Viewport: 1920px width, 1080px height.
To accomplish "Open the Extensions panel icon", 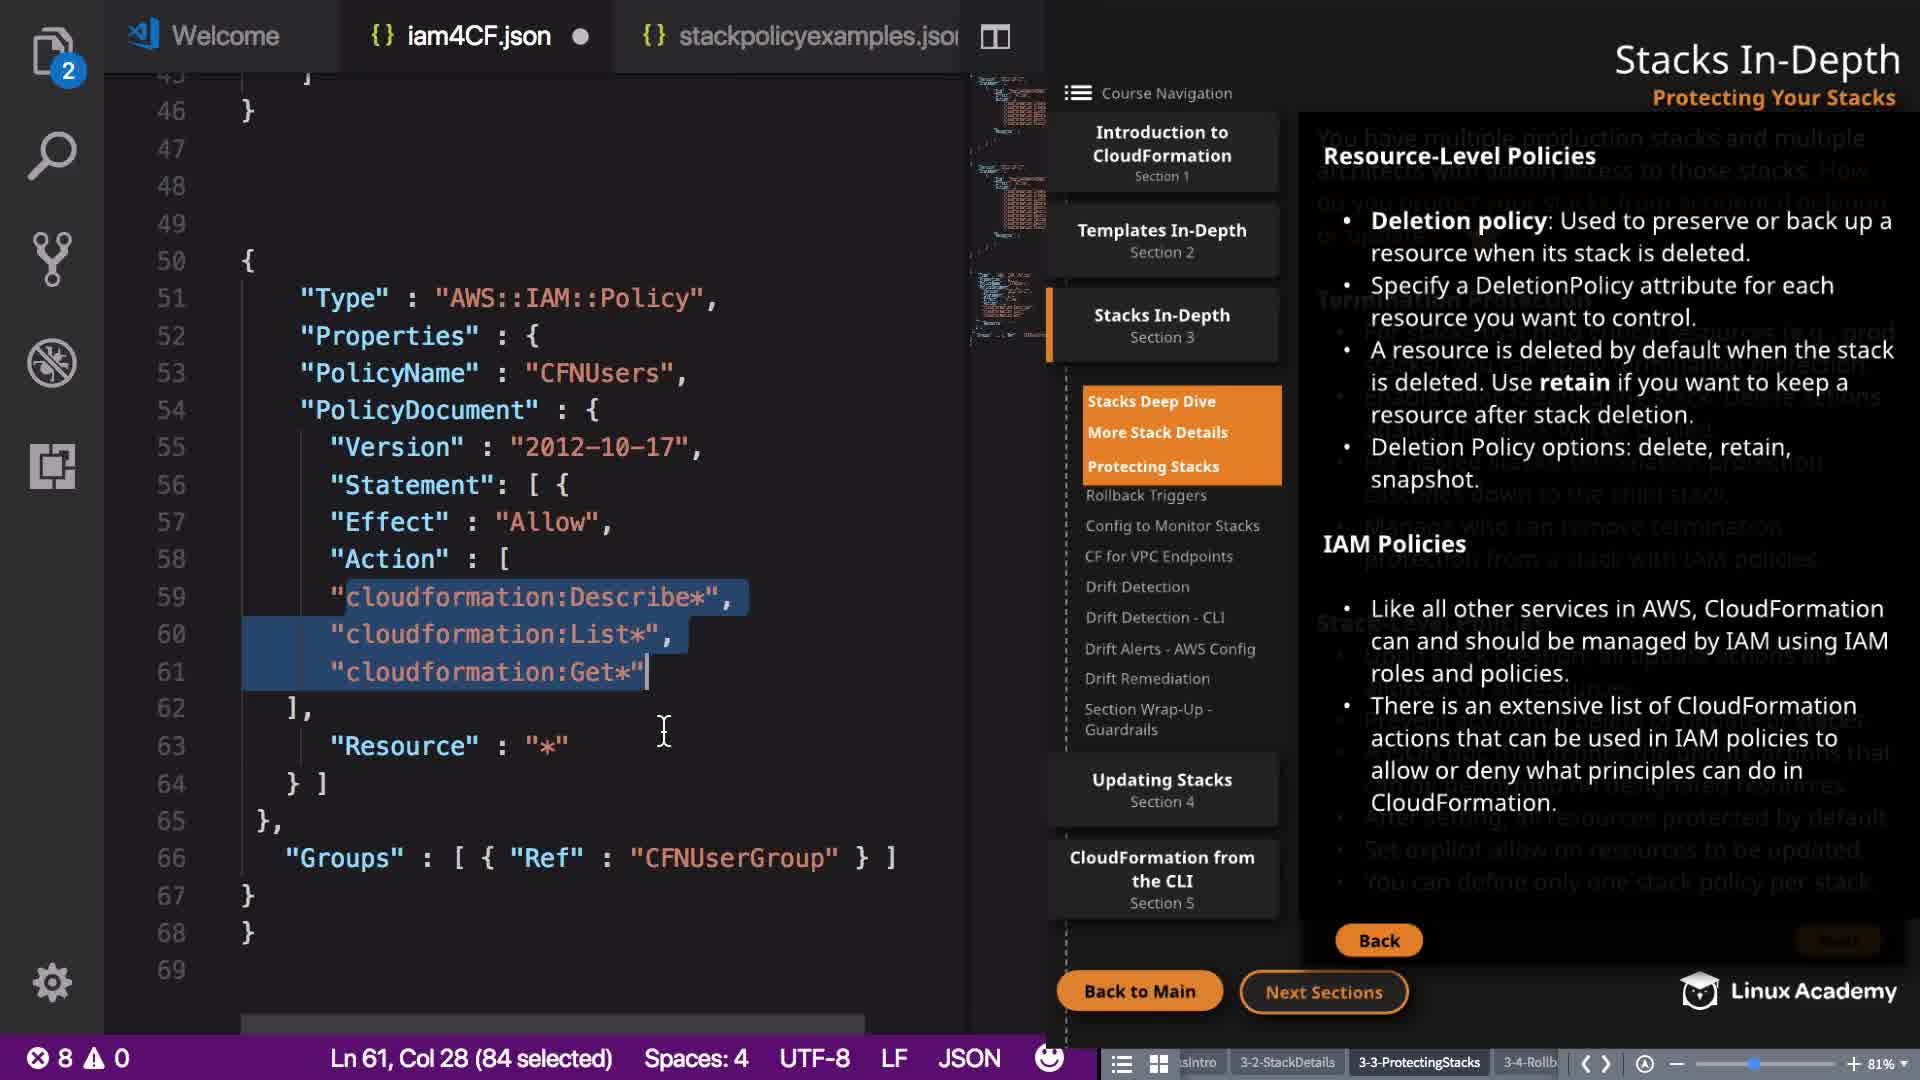I will pyautogui.click(x=52, y=466).
